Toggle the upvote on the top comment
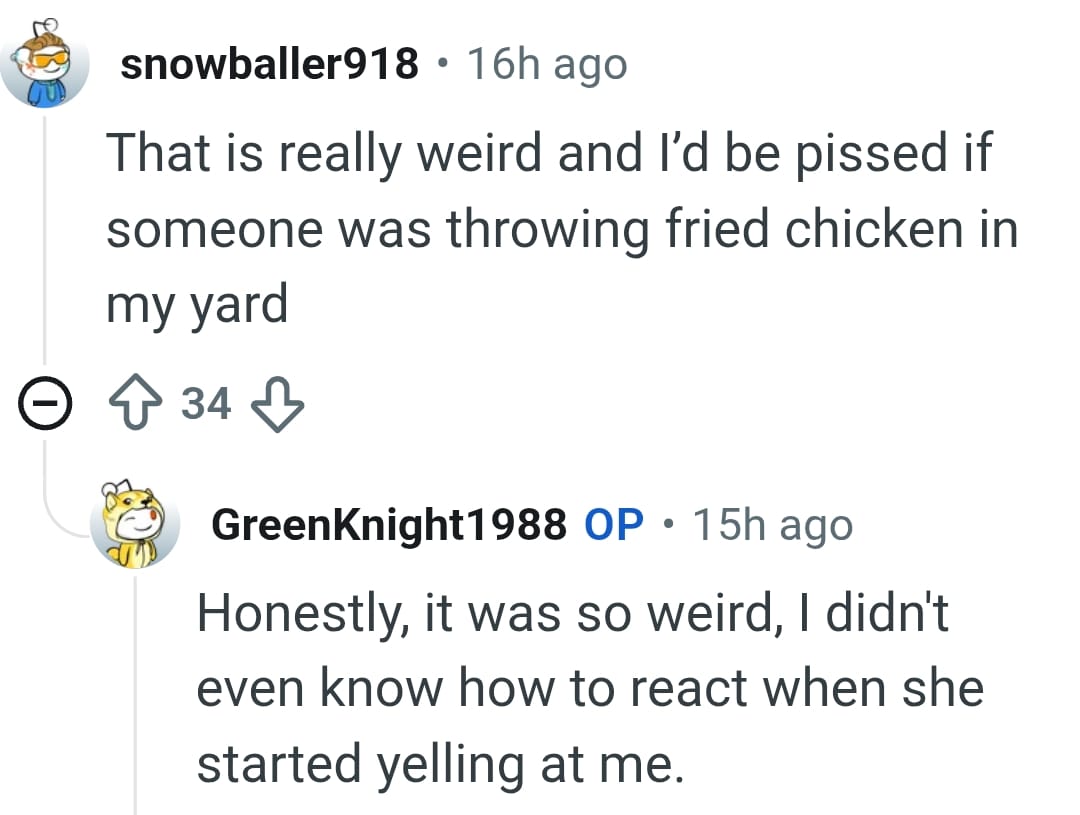This screenshot has height=815, width=1080. point(137,404)
